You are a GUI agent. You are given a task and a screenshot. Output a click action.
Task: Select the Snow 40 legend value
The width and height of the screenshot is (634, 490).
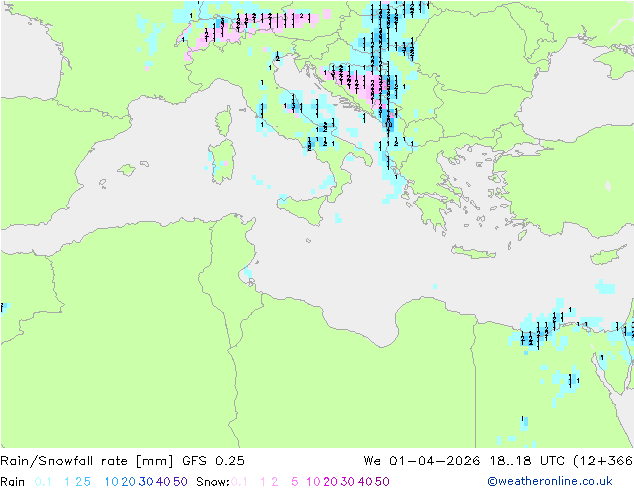click(x=365, y=482)
